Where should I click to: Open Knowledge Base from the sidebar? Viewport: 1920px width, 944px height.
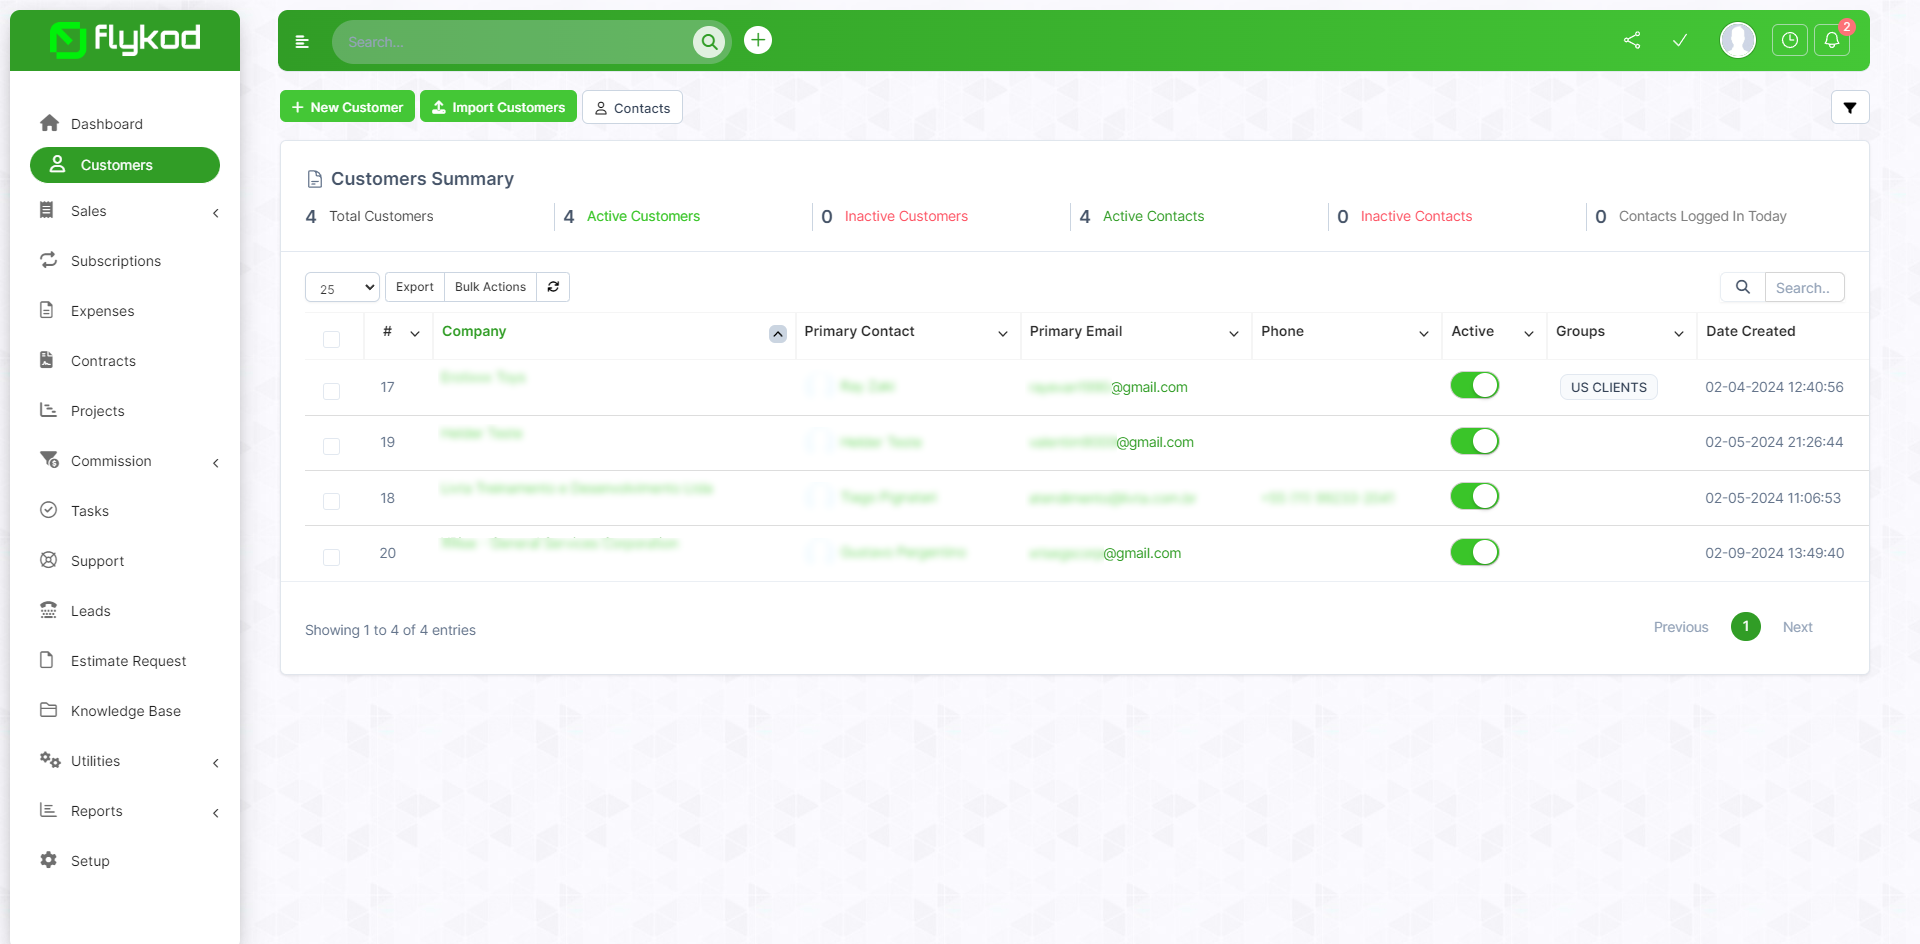click(x=124, y=710)
